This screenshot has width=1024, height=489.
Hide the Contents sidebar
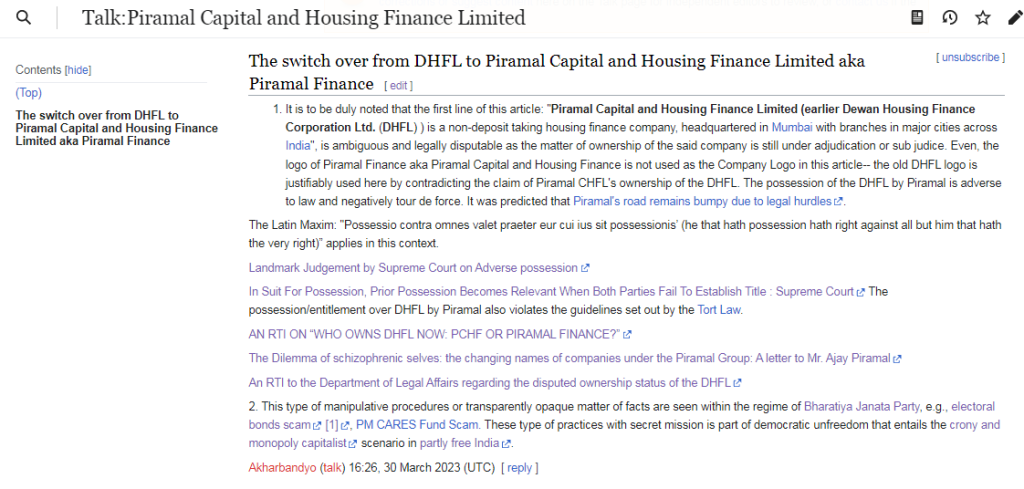(77, 70)
